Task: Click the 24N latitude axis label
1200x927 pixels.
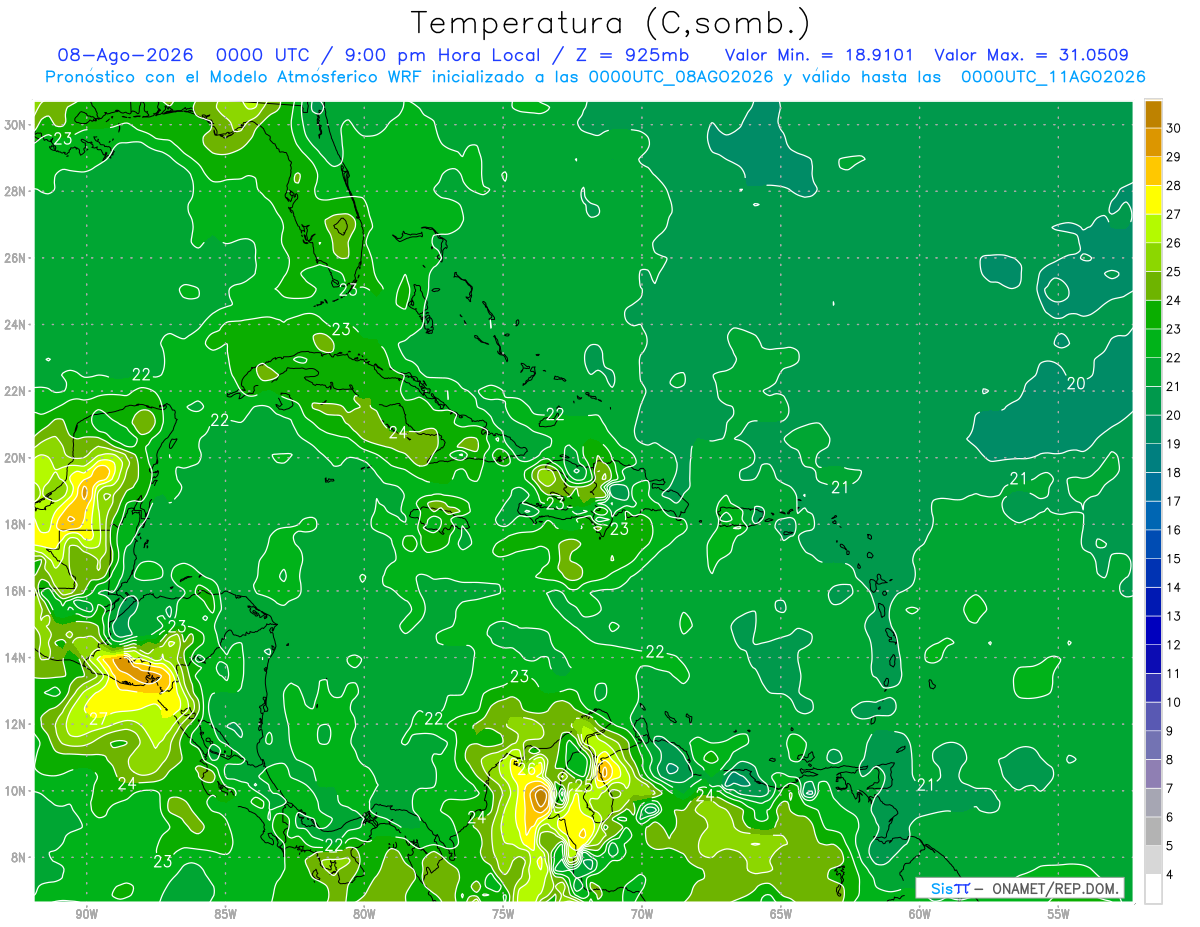Action: point(16,324)
